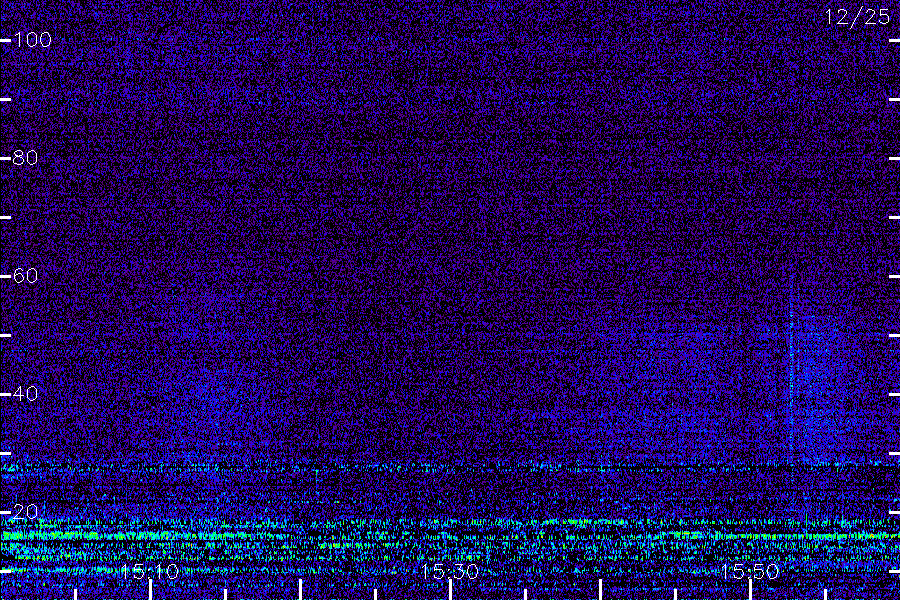Click the tick mark below 15:30
This screenshot has width=900, height=600.
(451, 590)
